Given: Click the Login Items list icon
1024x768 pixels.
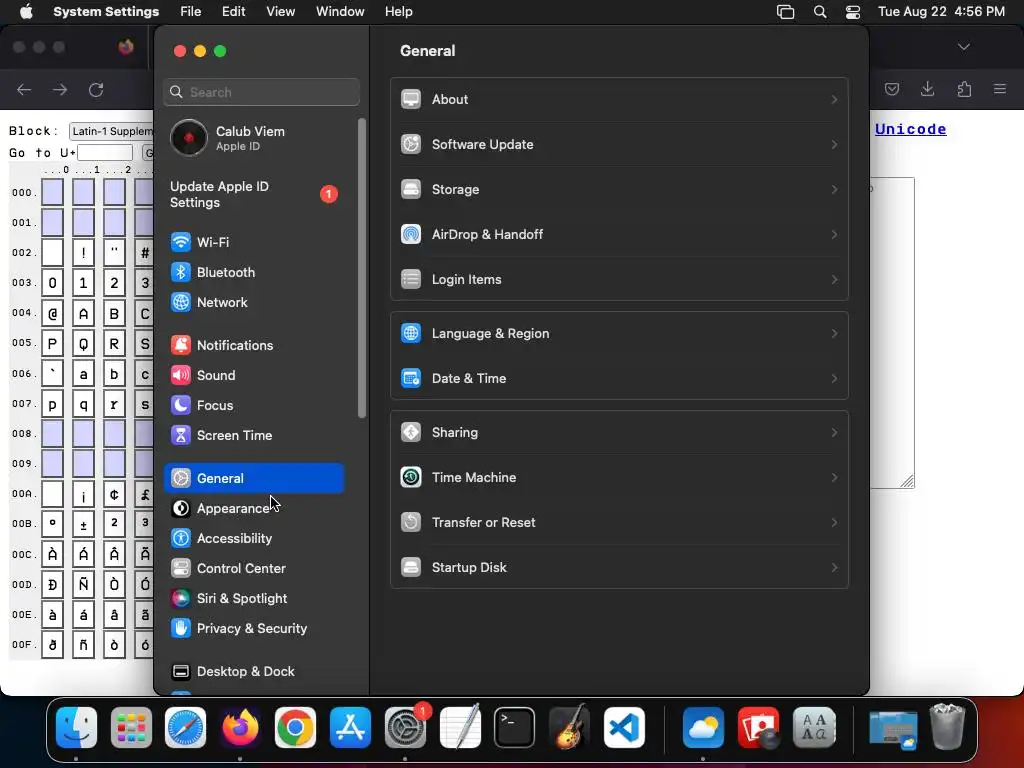Looking at the screenshot, I should point(411,280).
